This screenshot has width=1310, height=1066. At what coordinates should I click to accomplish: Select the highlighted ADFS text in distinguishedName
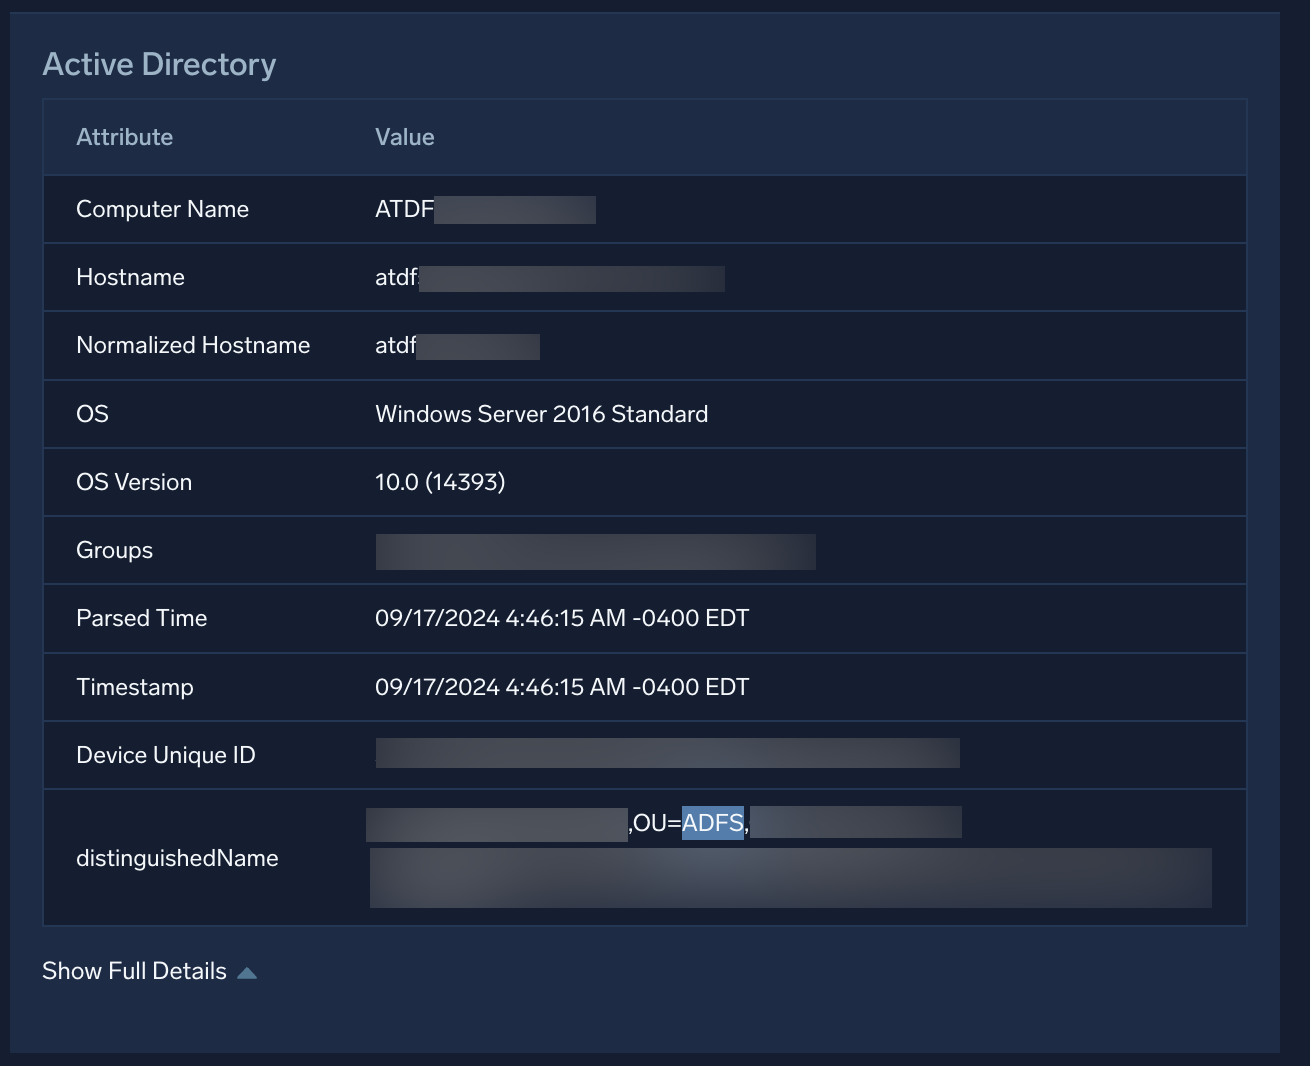(x=712, y=822)
